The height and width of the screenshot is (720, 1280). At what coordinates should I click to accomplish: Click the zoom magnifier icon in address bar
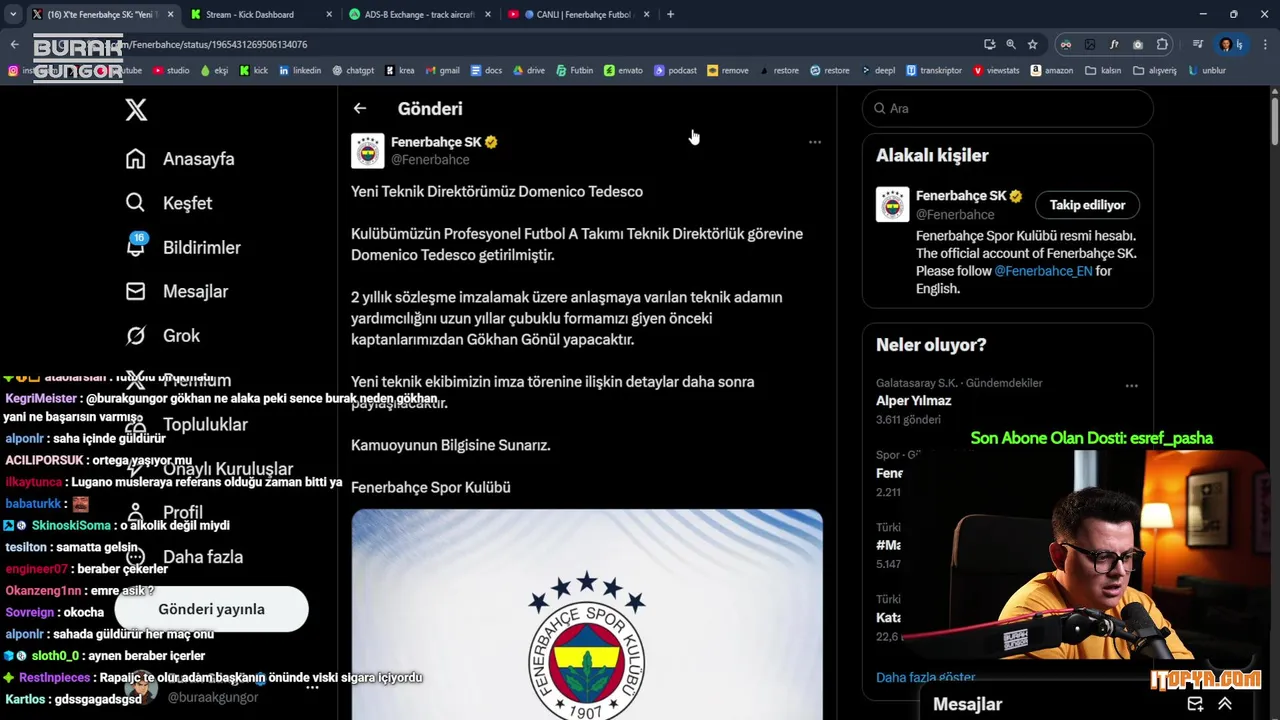(x=1011, y=44)
